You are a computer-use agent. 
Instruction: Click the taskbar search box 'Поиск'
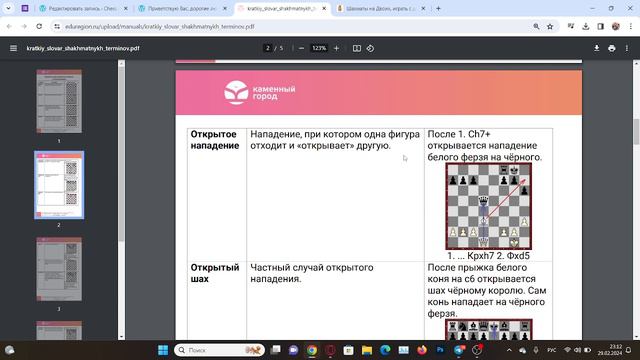(x=219, y=350)
